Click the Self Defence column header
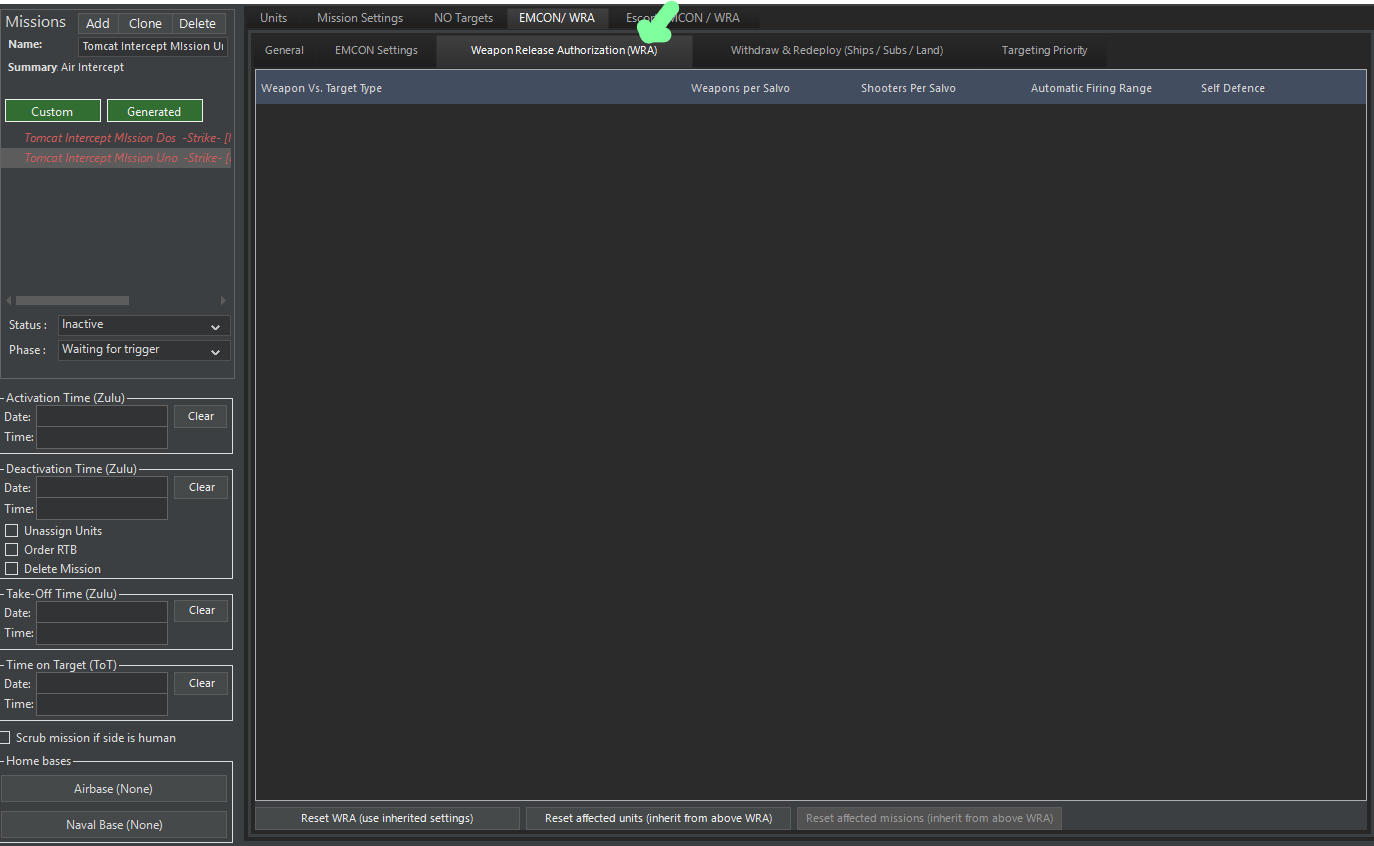1374x846 pixels. tap(1233, 88)
